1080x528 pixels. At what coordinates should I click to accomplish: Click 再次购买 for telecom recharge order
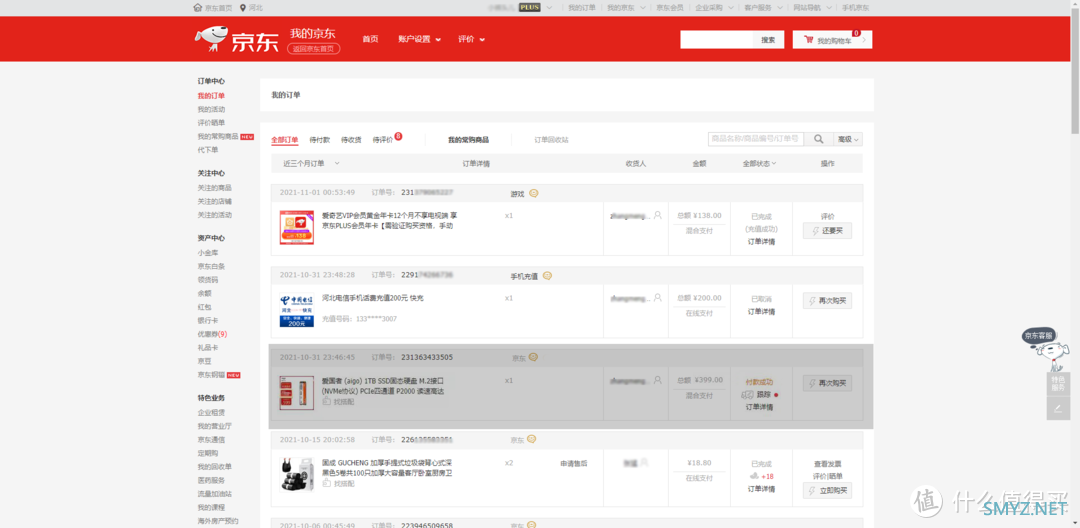click(827, 301)
